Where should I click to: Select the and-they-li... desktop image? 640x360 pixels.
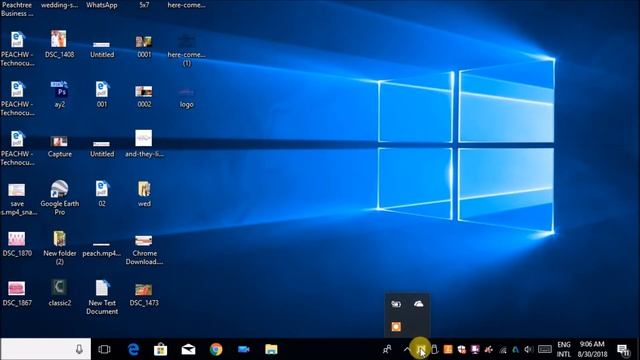(x=144, y=144)
